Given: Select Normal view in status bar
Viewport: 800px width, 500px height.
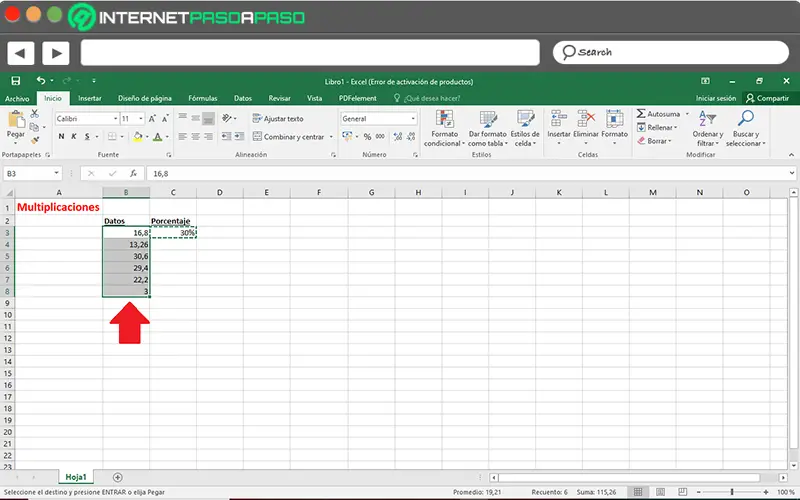Looking at the screenshot, I should point(638,492).
